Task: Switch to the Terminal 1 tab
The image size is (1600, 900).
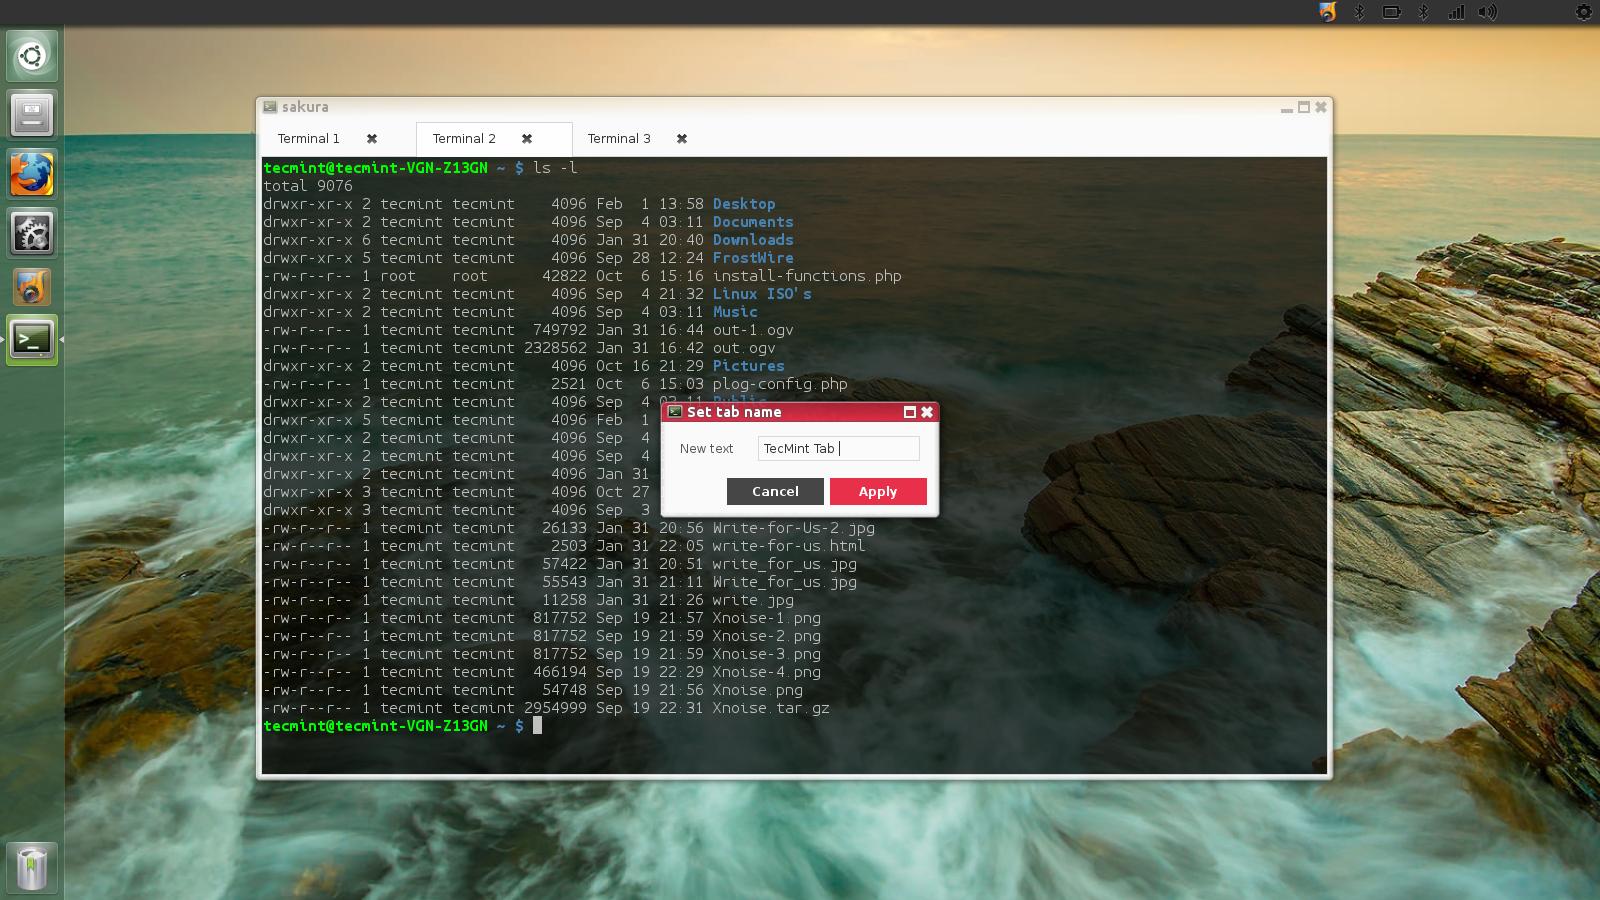Action: click(308, 139)
